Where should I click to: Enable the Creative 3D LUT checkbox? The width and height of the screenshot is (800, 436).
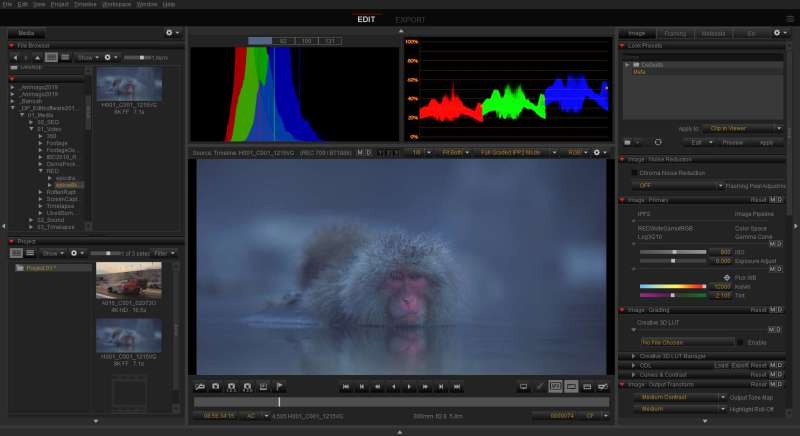(x=740, y=342)
